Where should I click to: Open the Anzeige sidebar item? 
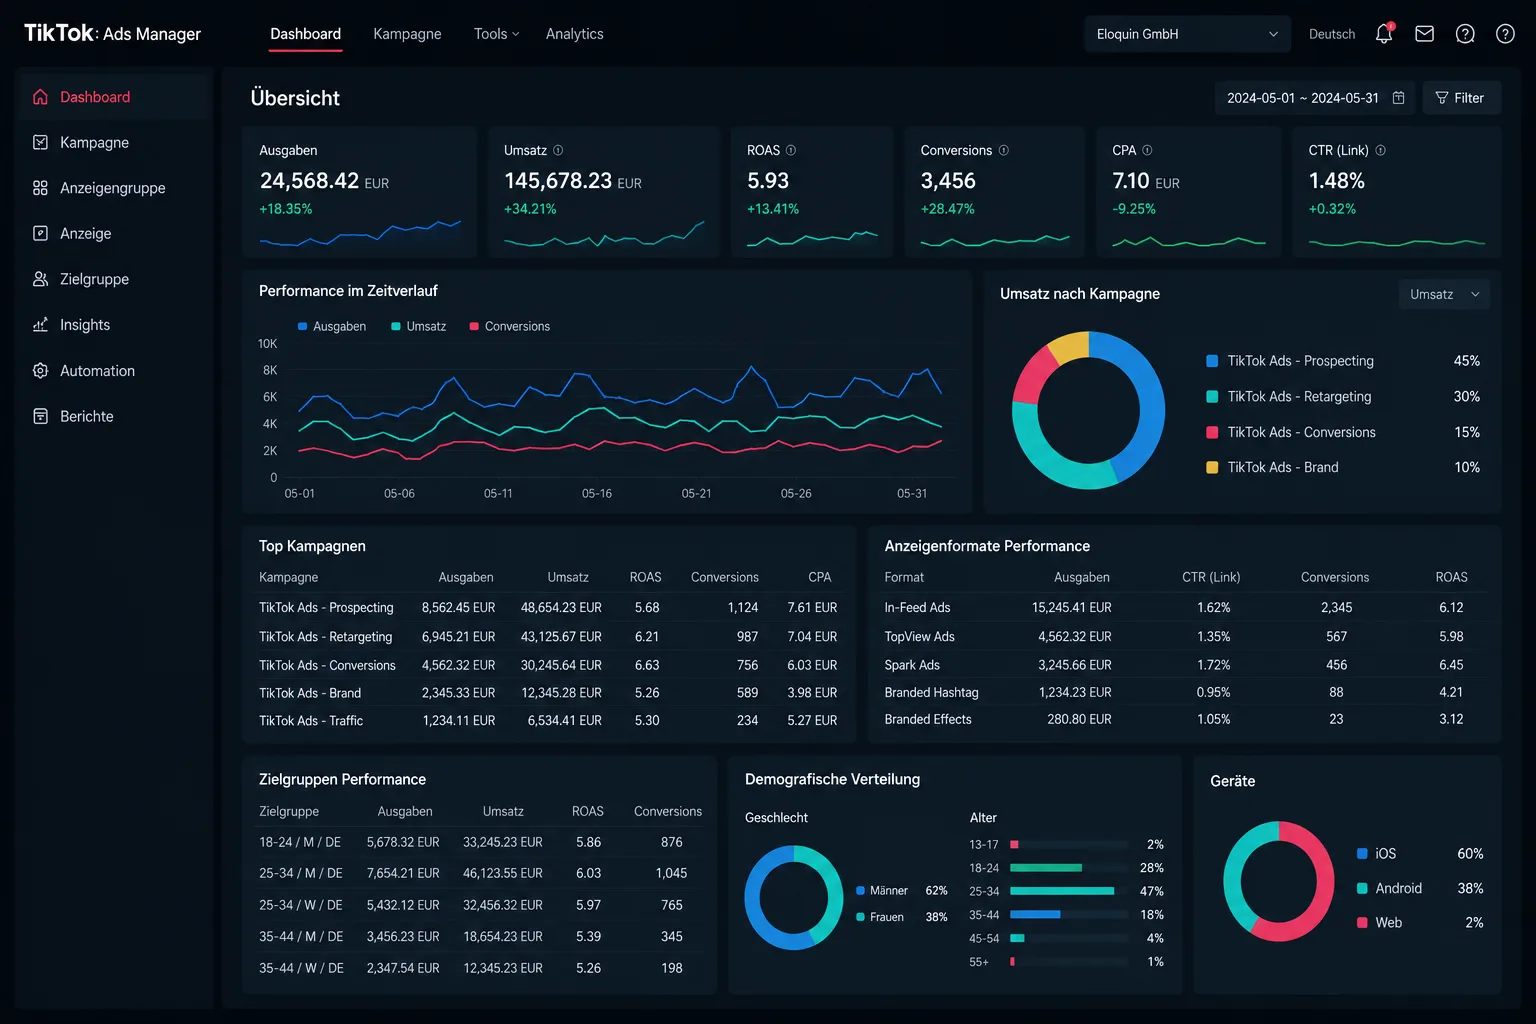(112, 234)
